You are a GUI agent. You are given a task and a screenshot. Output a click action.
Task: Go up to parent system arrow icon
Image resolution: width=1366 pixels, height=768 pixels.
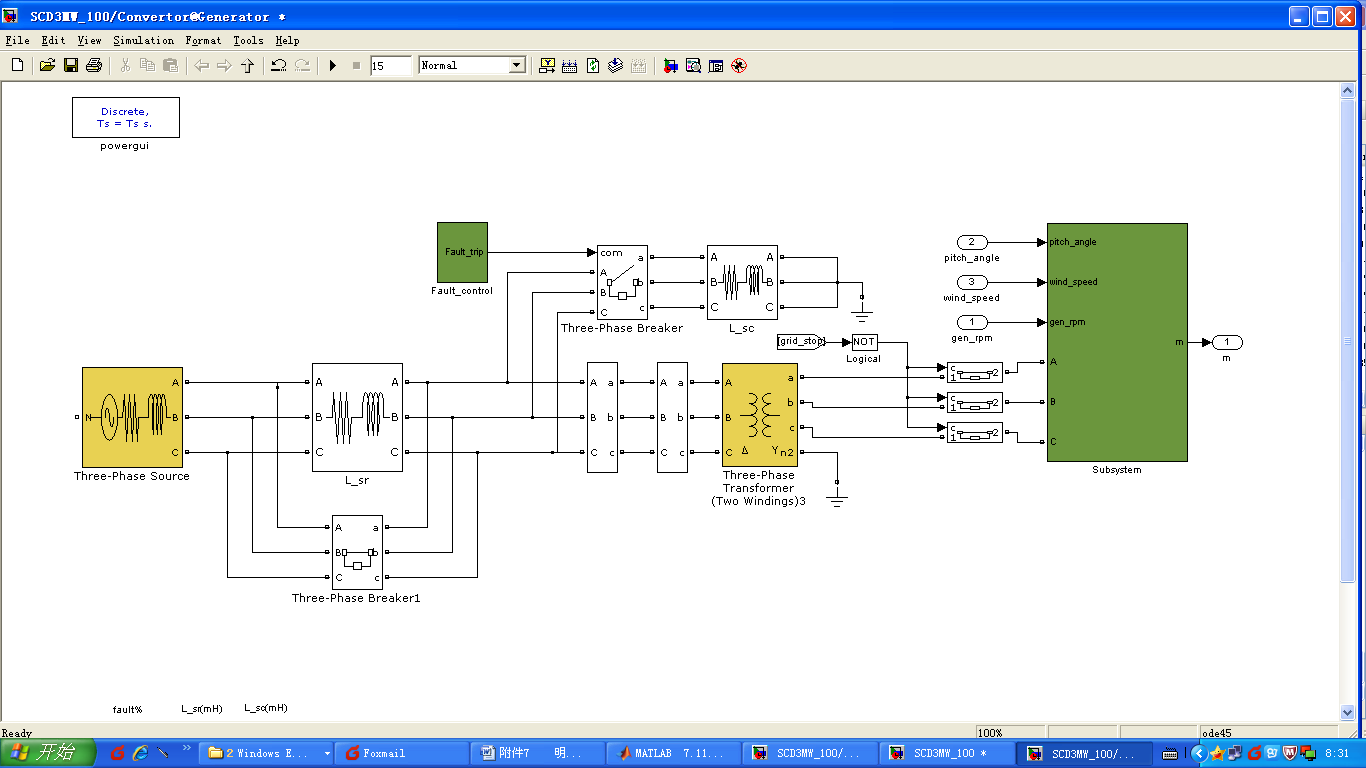pyautogui.click(x=247, y=65)
